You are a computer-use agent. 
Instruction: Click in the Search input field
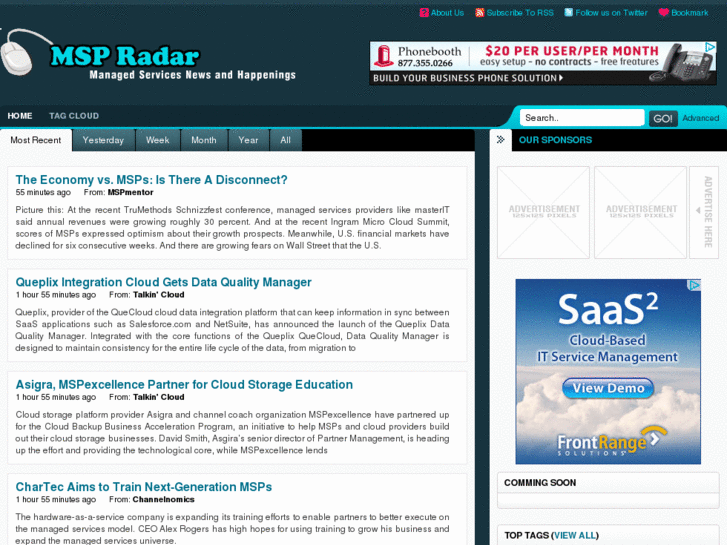[582, 118]
